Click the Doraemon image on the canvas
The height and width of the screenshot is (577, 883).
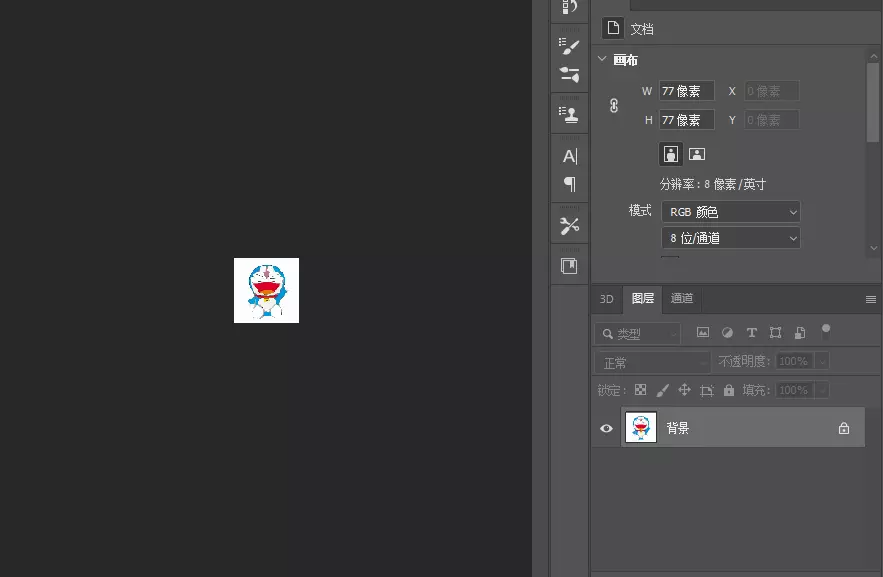point(266,290)
